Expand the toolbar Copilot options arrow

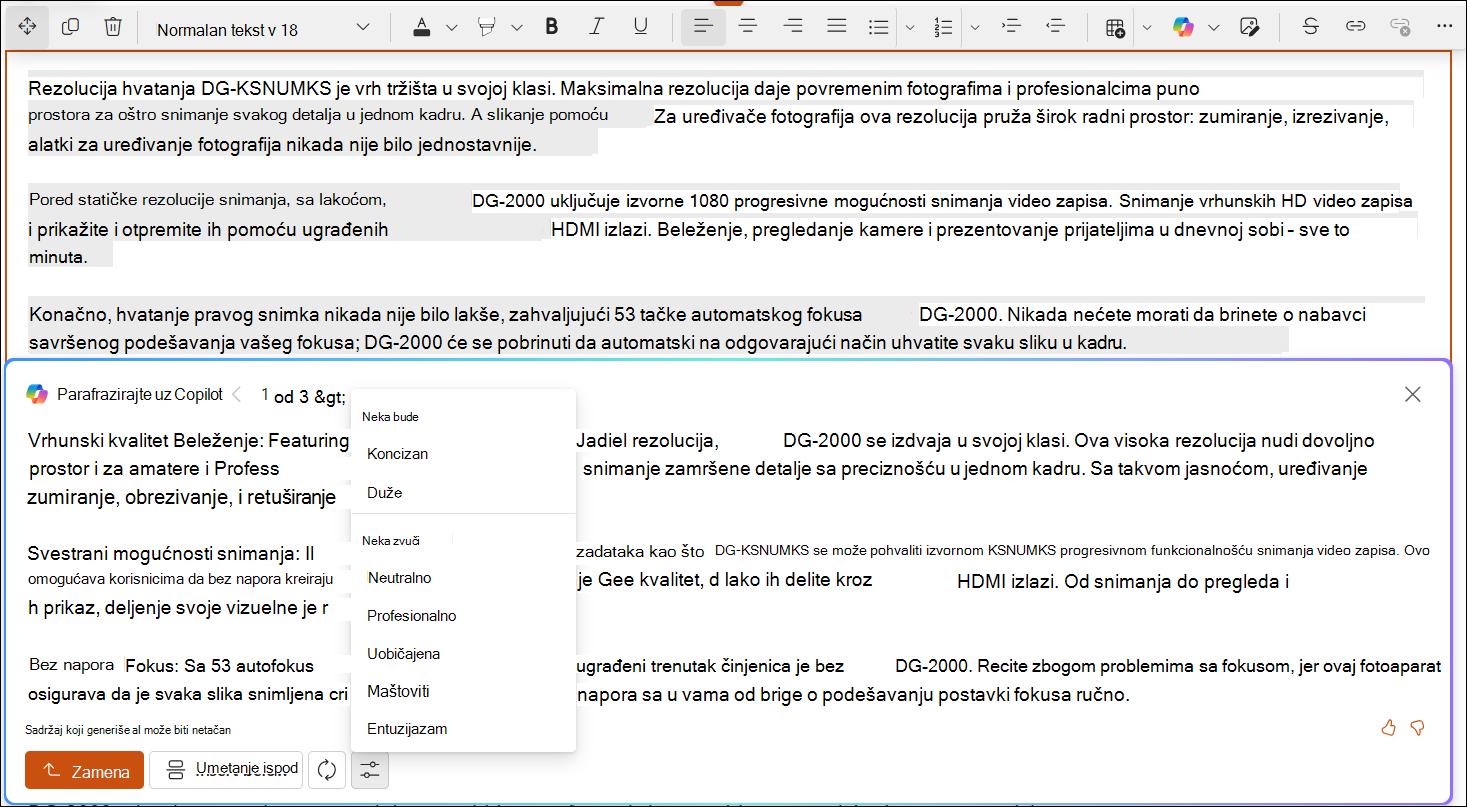pos(1213,27)
